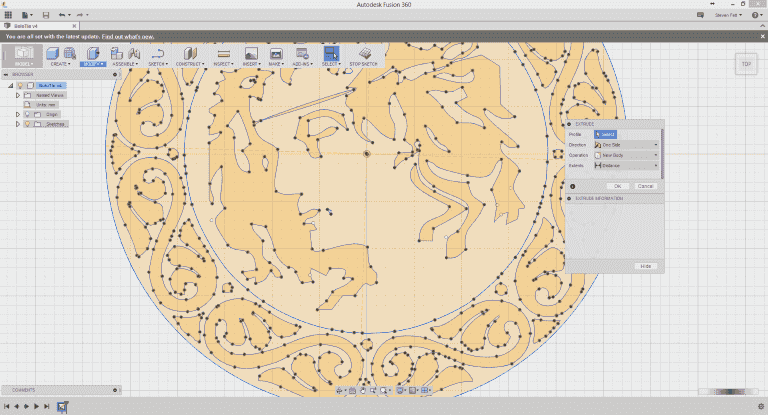Click the Orbit icon in navigation bar

pos(339,390)
